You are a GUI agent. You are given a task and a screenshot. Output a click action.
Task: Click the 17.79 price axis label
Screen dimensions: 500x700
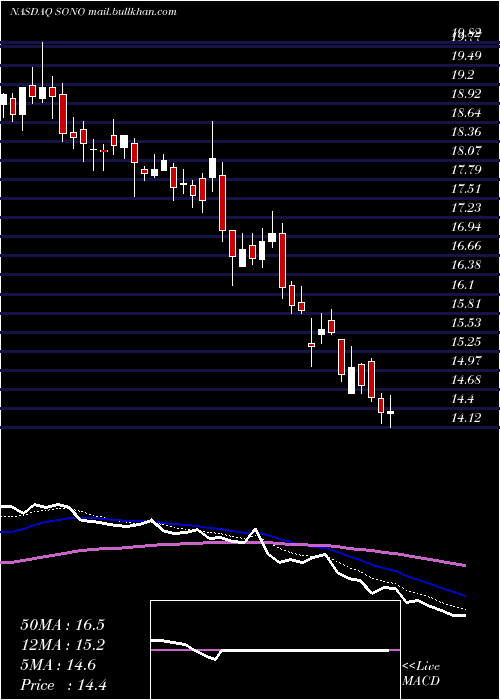pos(466,170)
